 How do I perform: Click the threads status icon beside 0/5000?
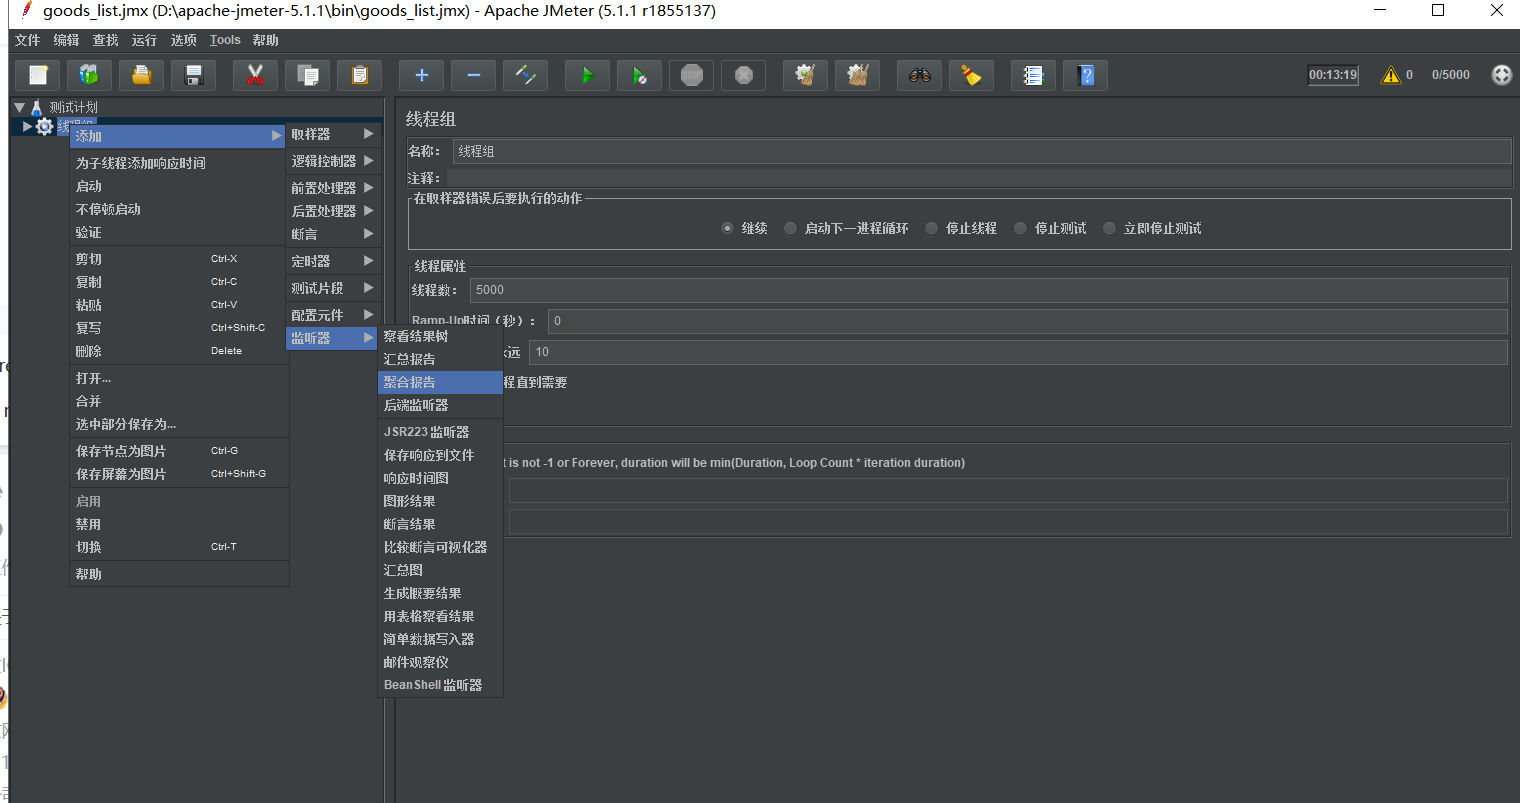point(1502,75)
